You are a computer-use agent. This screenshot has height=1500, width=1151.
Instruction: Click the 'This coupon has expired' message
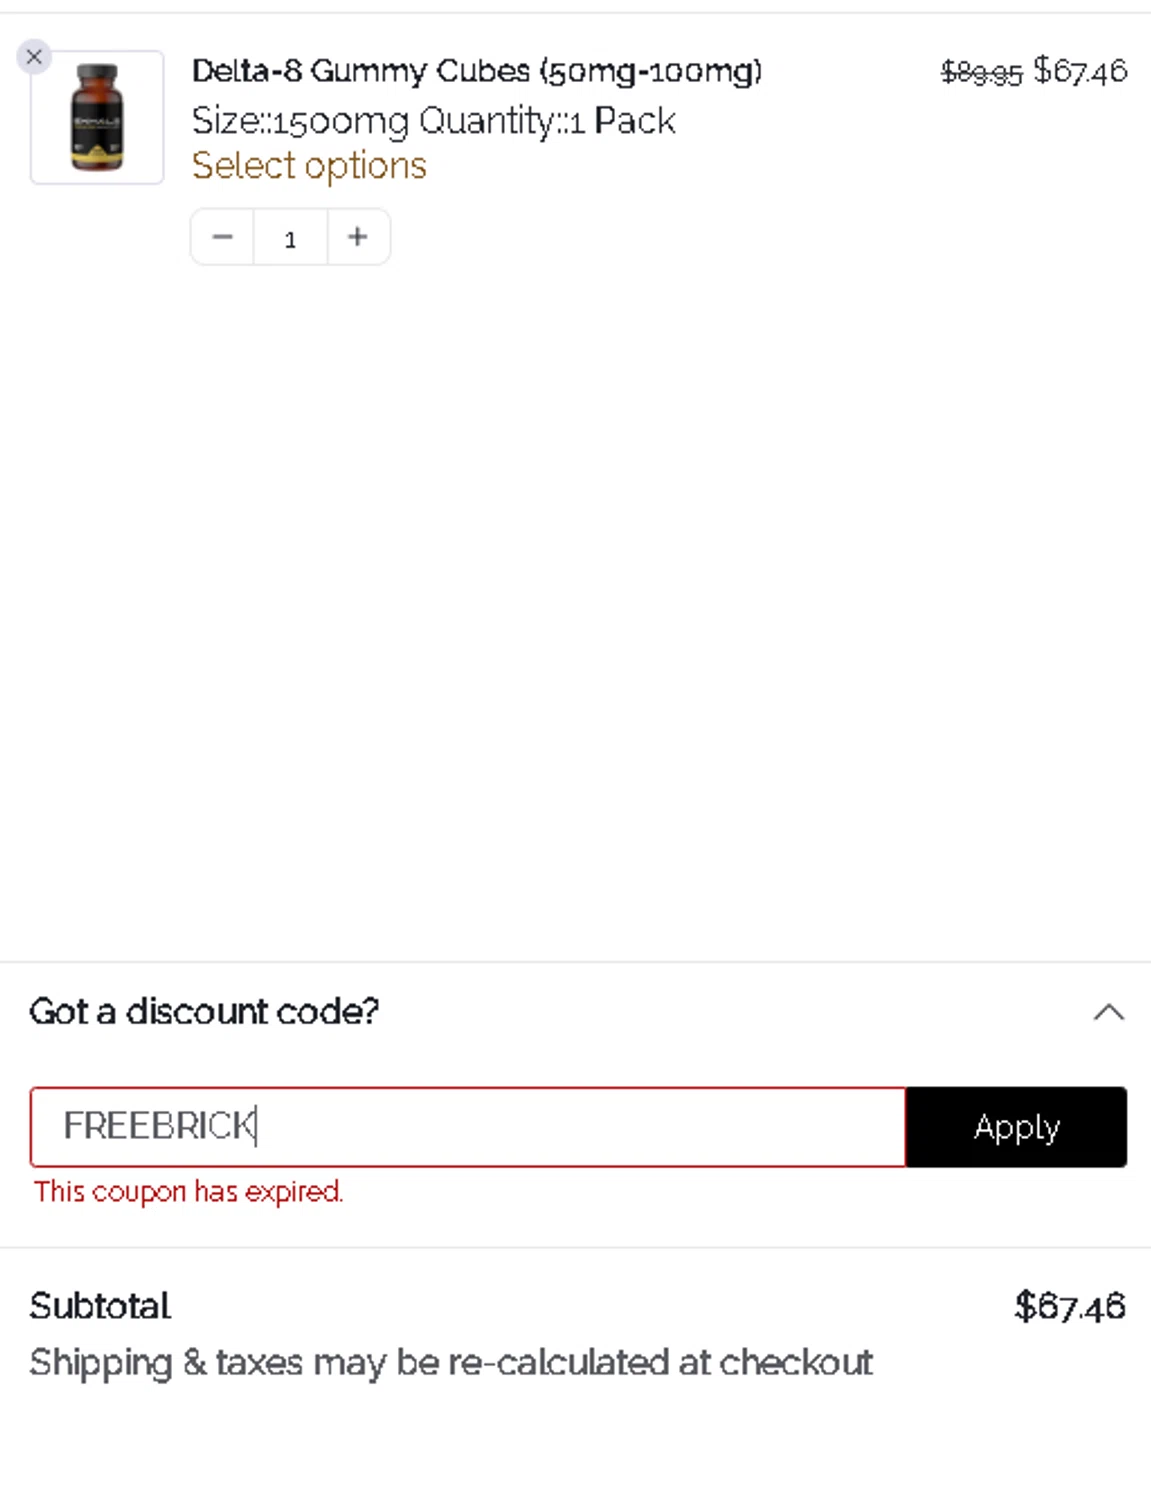pos(188,1191)
